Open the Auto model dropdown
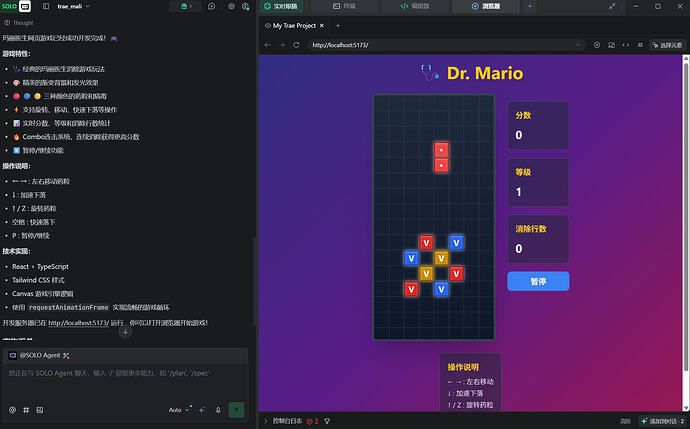This screenshot has height=429, width=690. pyautogui.click(x=179, y=410)
